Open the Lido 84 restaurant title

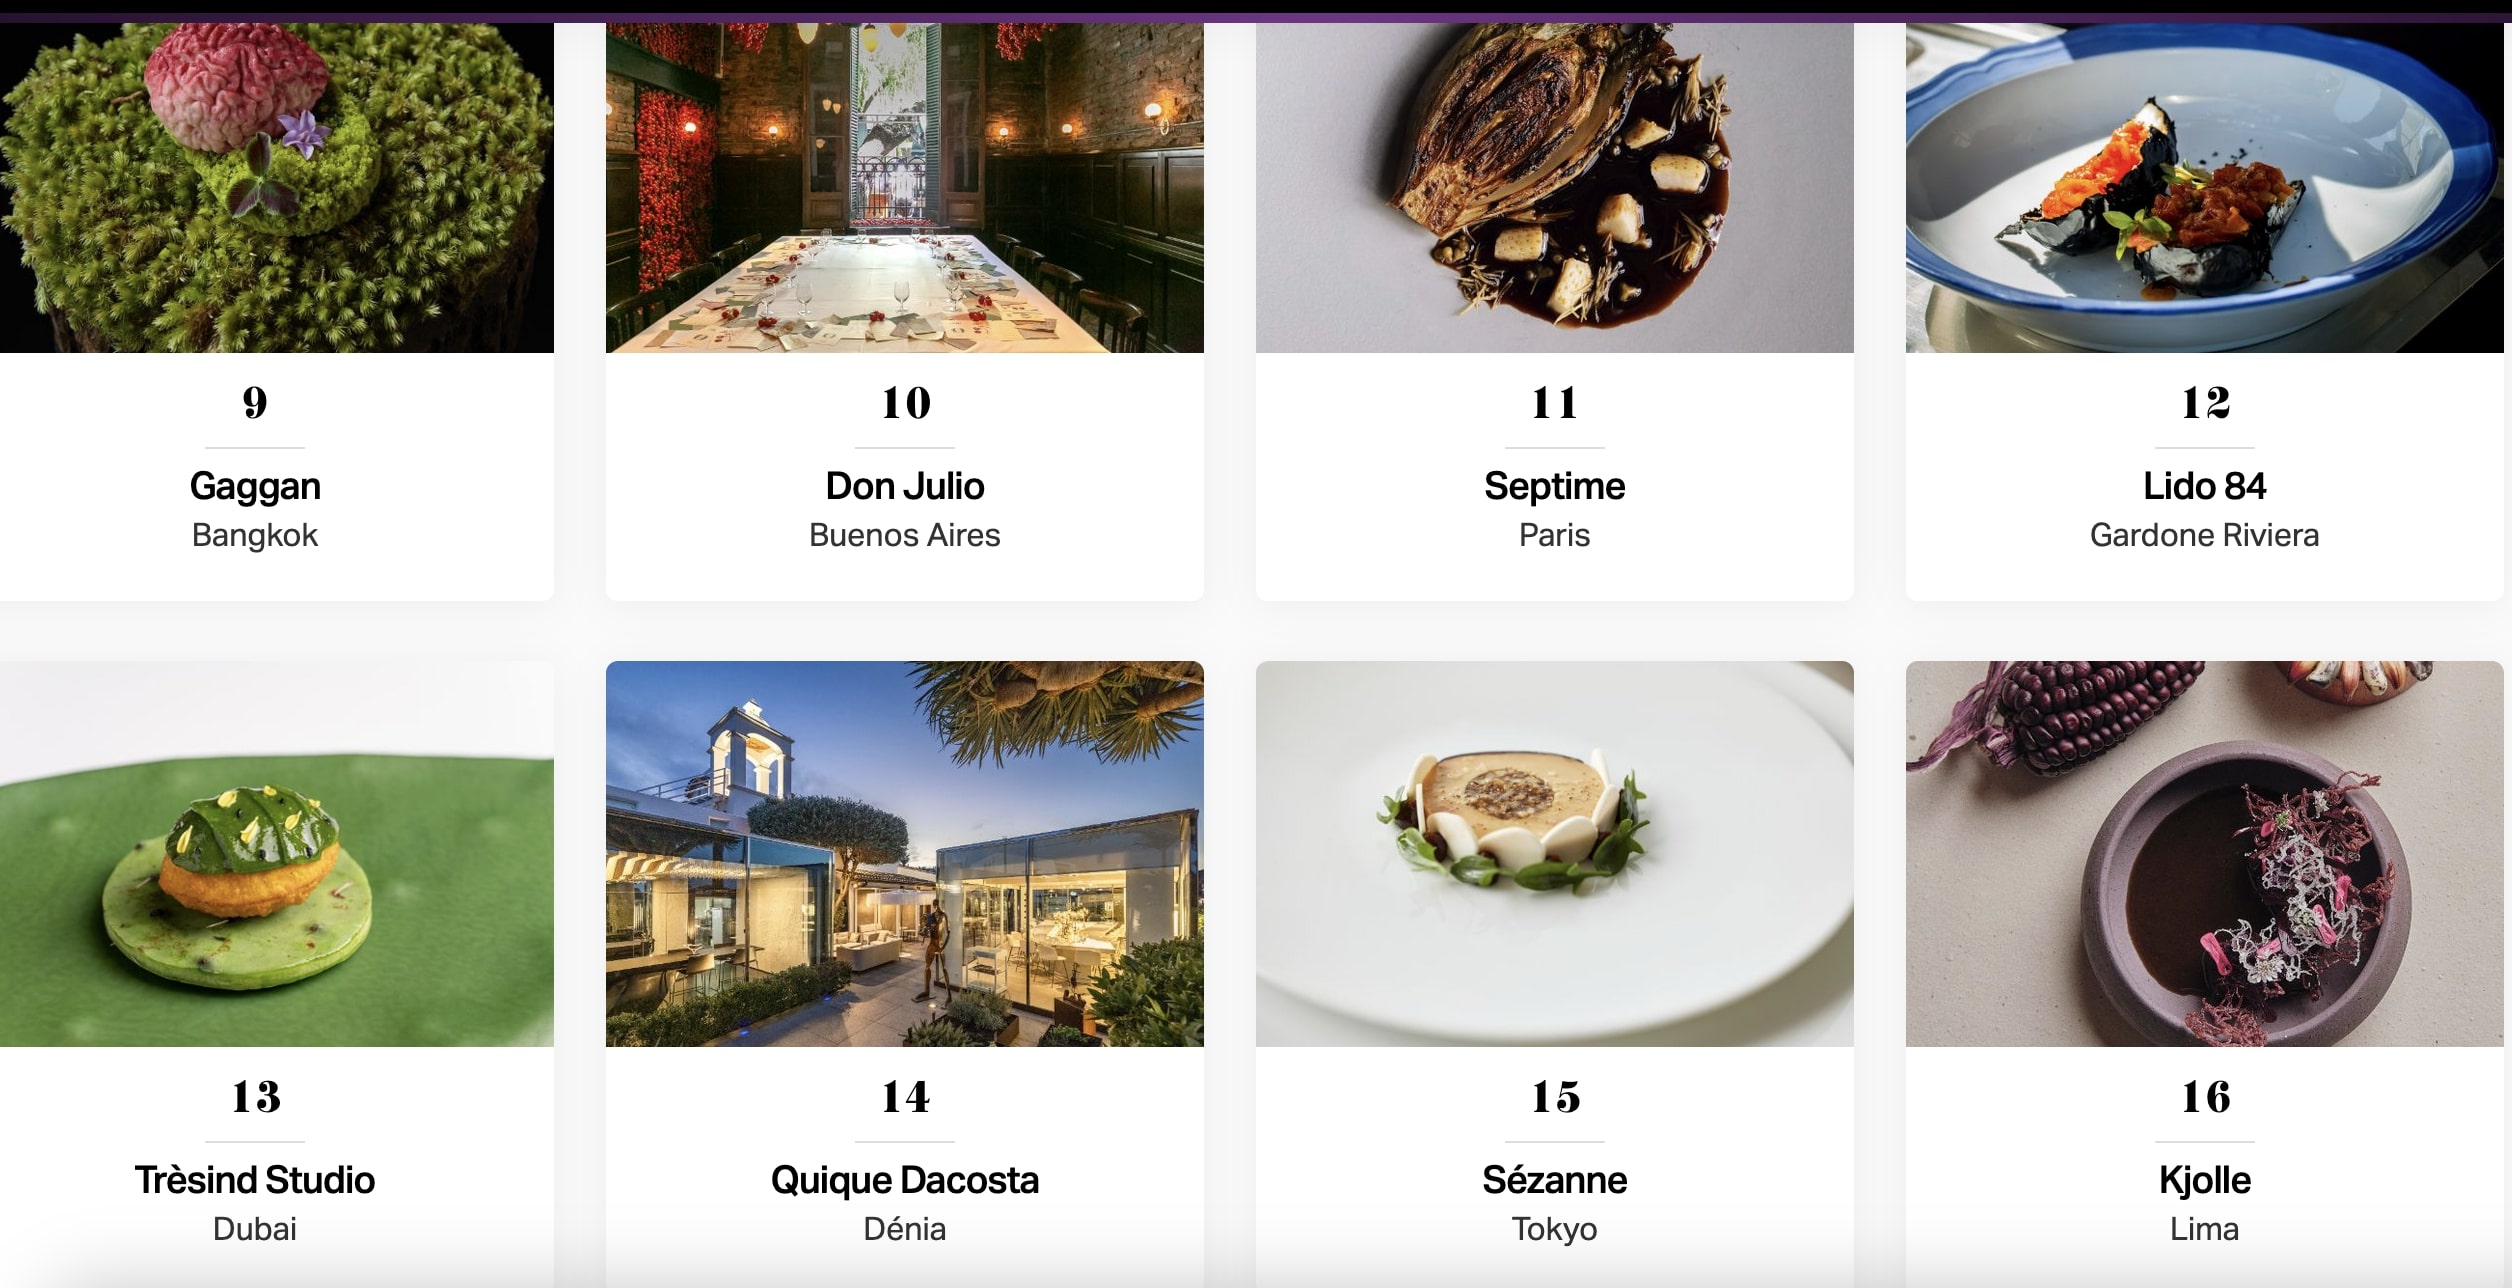[x=2205, y=486]
